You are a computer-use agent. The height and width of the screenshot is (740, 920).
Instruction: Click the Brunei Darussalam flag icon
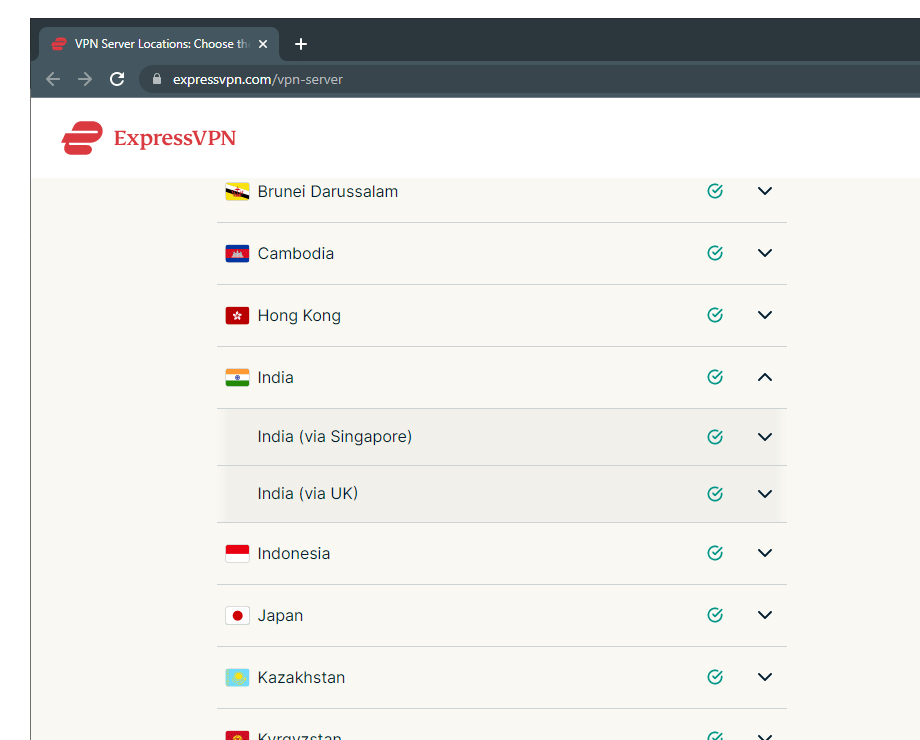tap(237, 191)
